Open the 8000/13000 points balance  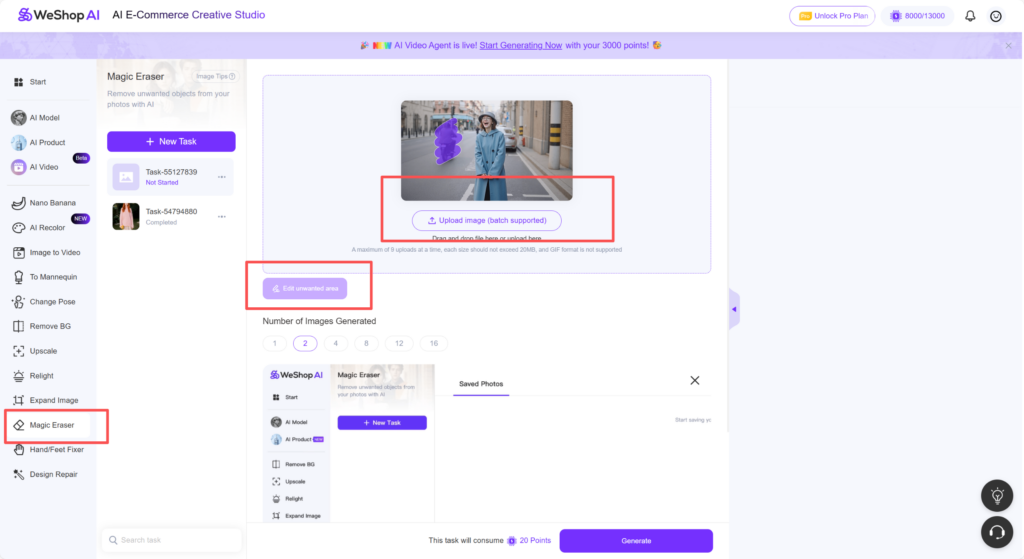click(918, 16)
